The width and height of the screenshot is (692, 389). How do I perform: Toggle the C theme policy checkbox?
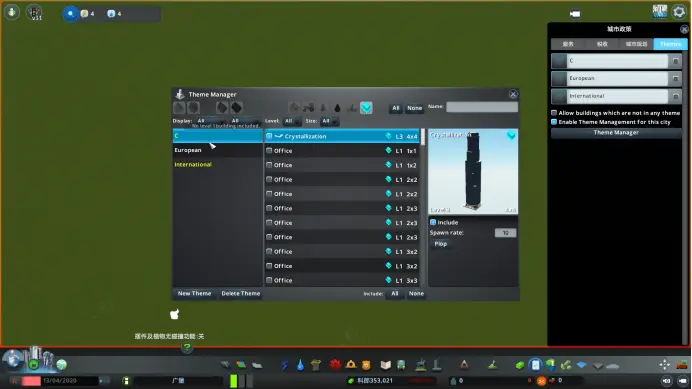click(675, 61)
